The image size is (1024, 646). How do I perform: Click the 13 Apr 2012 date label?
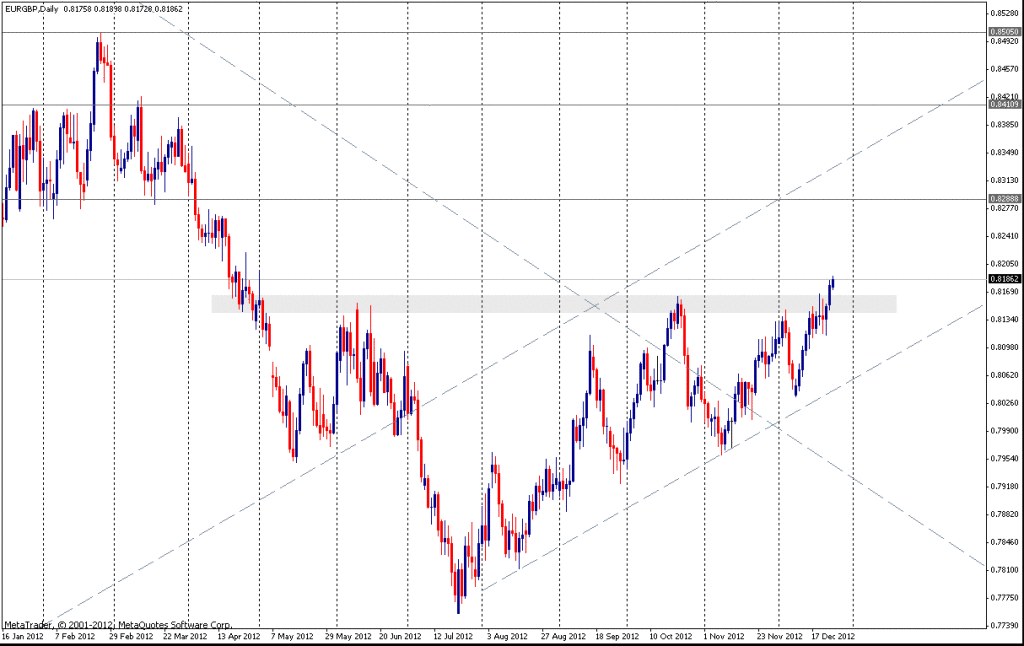click(236, 635)
